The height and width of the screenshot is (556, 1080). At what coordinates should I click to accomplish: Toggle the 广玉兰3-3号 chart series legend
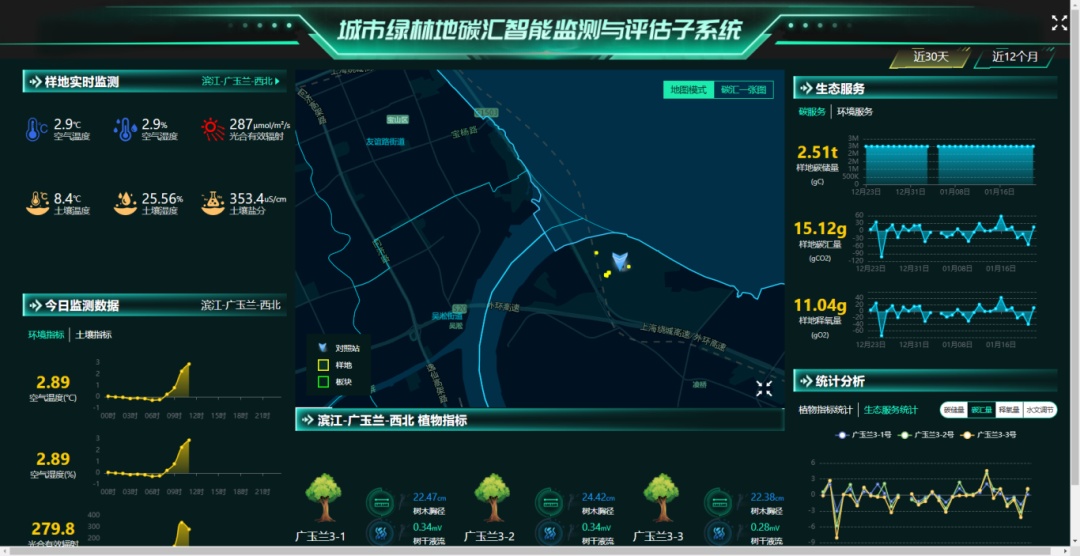(989, 435)
